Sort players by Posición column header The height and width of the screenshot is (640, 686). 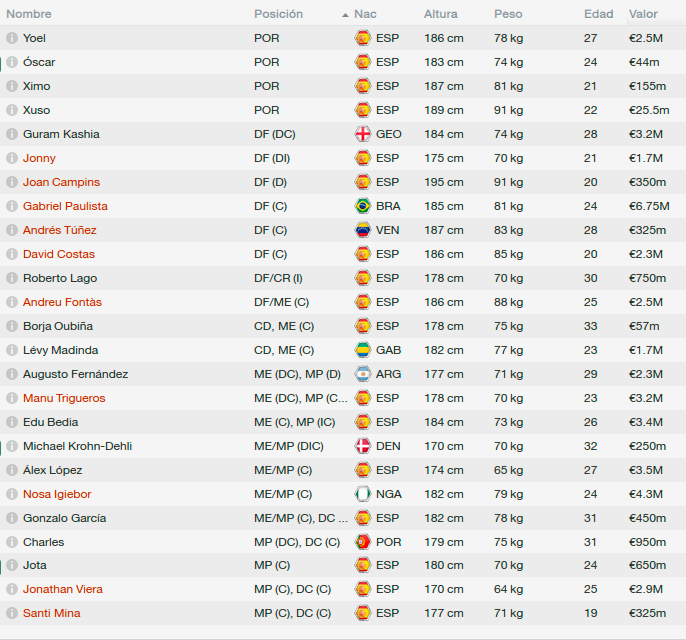278,14
